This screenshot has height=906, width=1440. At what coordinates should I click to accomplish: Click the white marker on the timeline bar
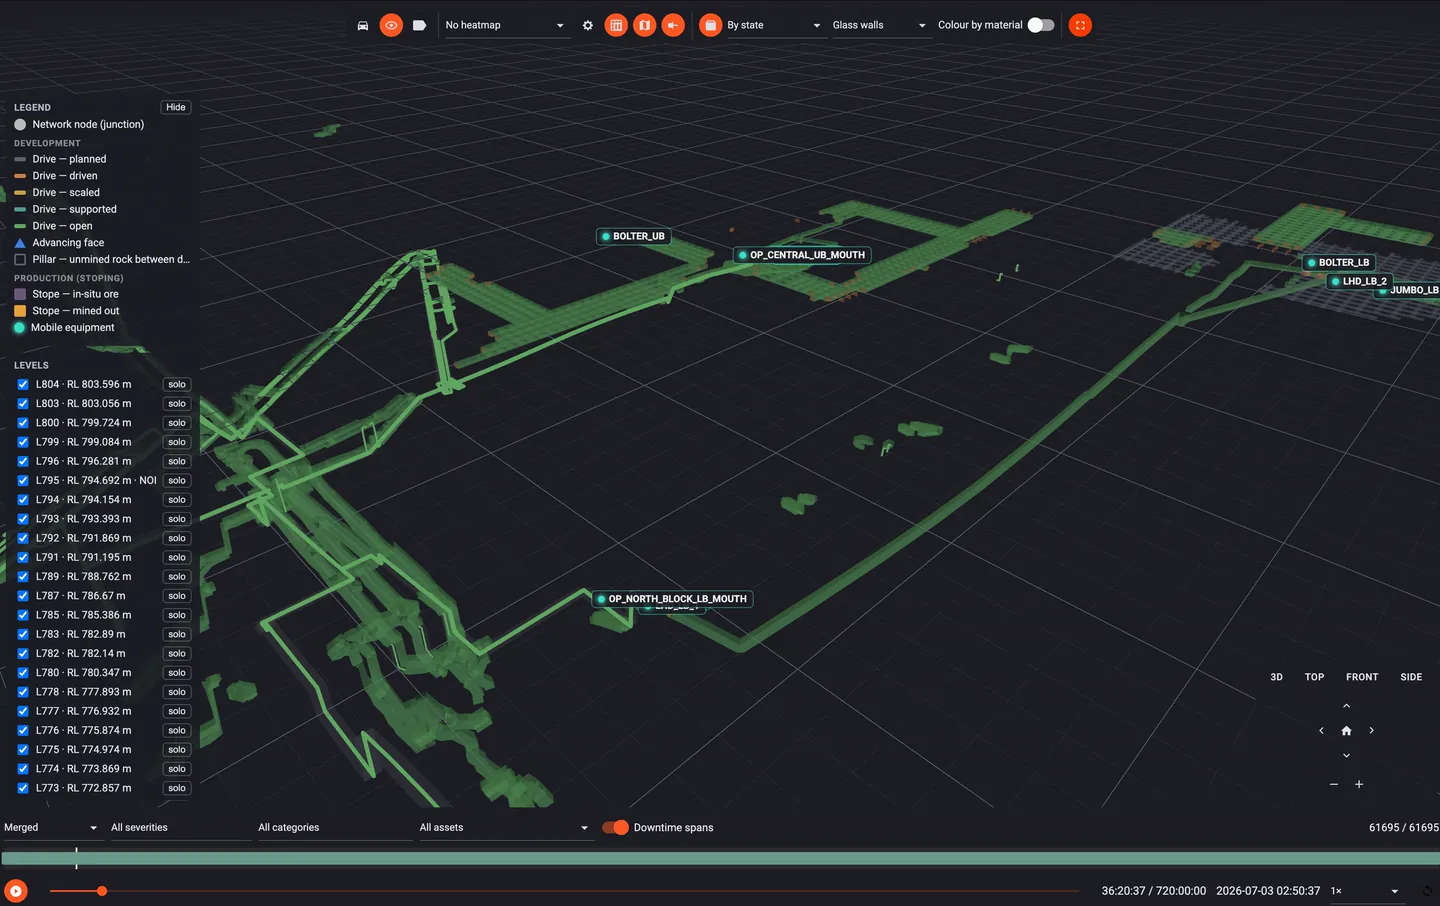76,858
